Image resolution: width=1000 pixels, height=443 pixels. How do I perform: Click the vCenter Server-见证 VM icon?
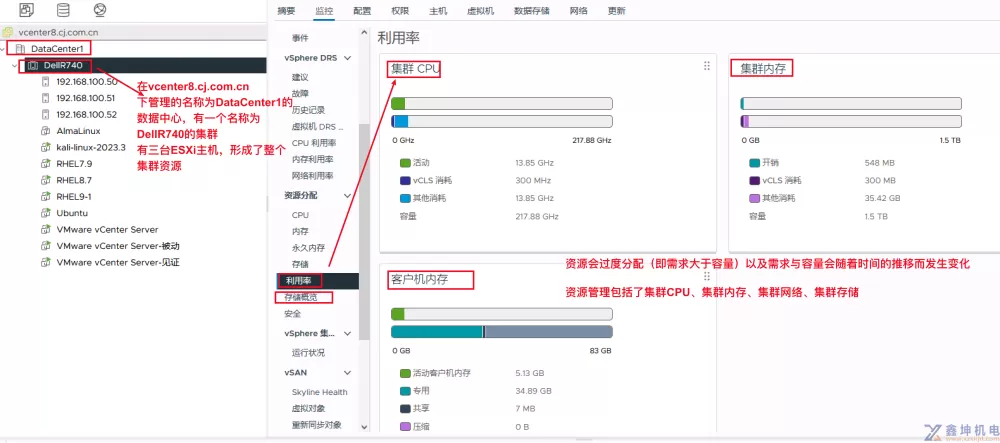[x=45, y=262]
